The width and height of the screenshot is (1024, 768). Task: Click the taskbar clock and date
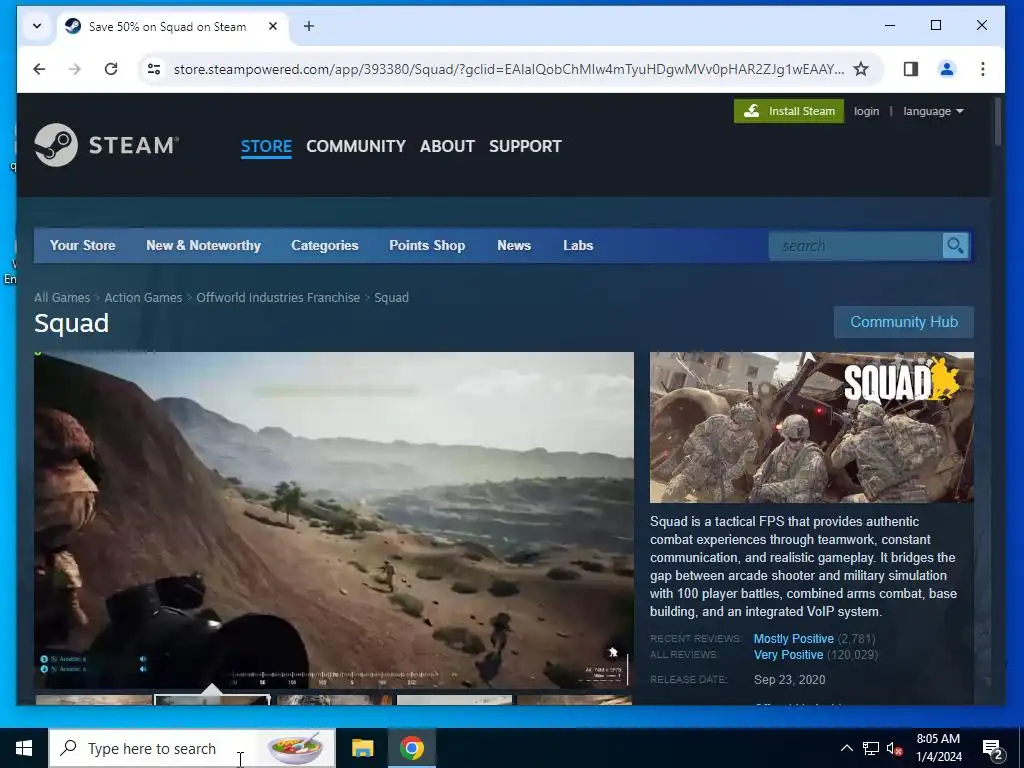click(938, 748)
